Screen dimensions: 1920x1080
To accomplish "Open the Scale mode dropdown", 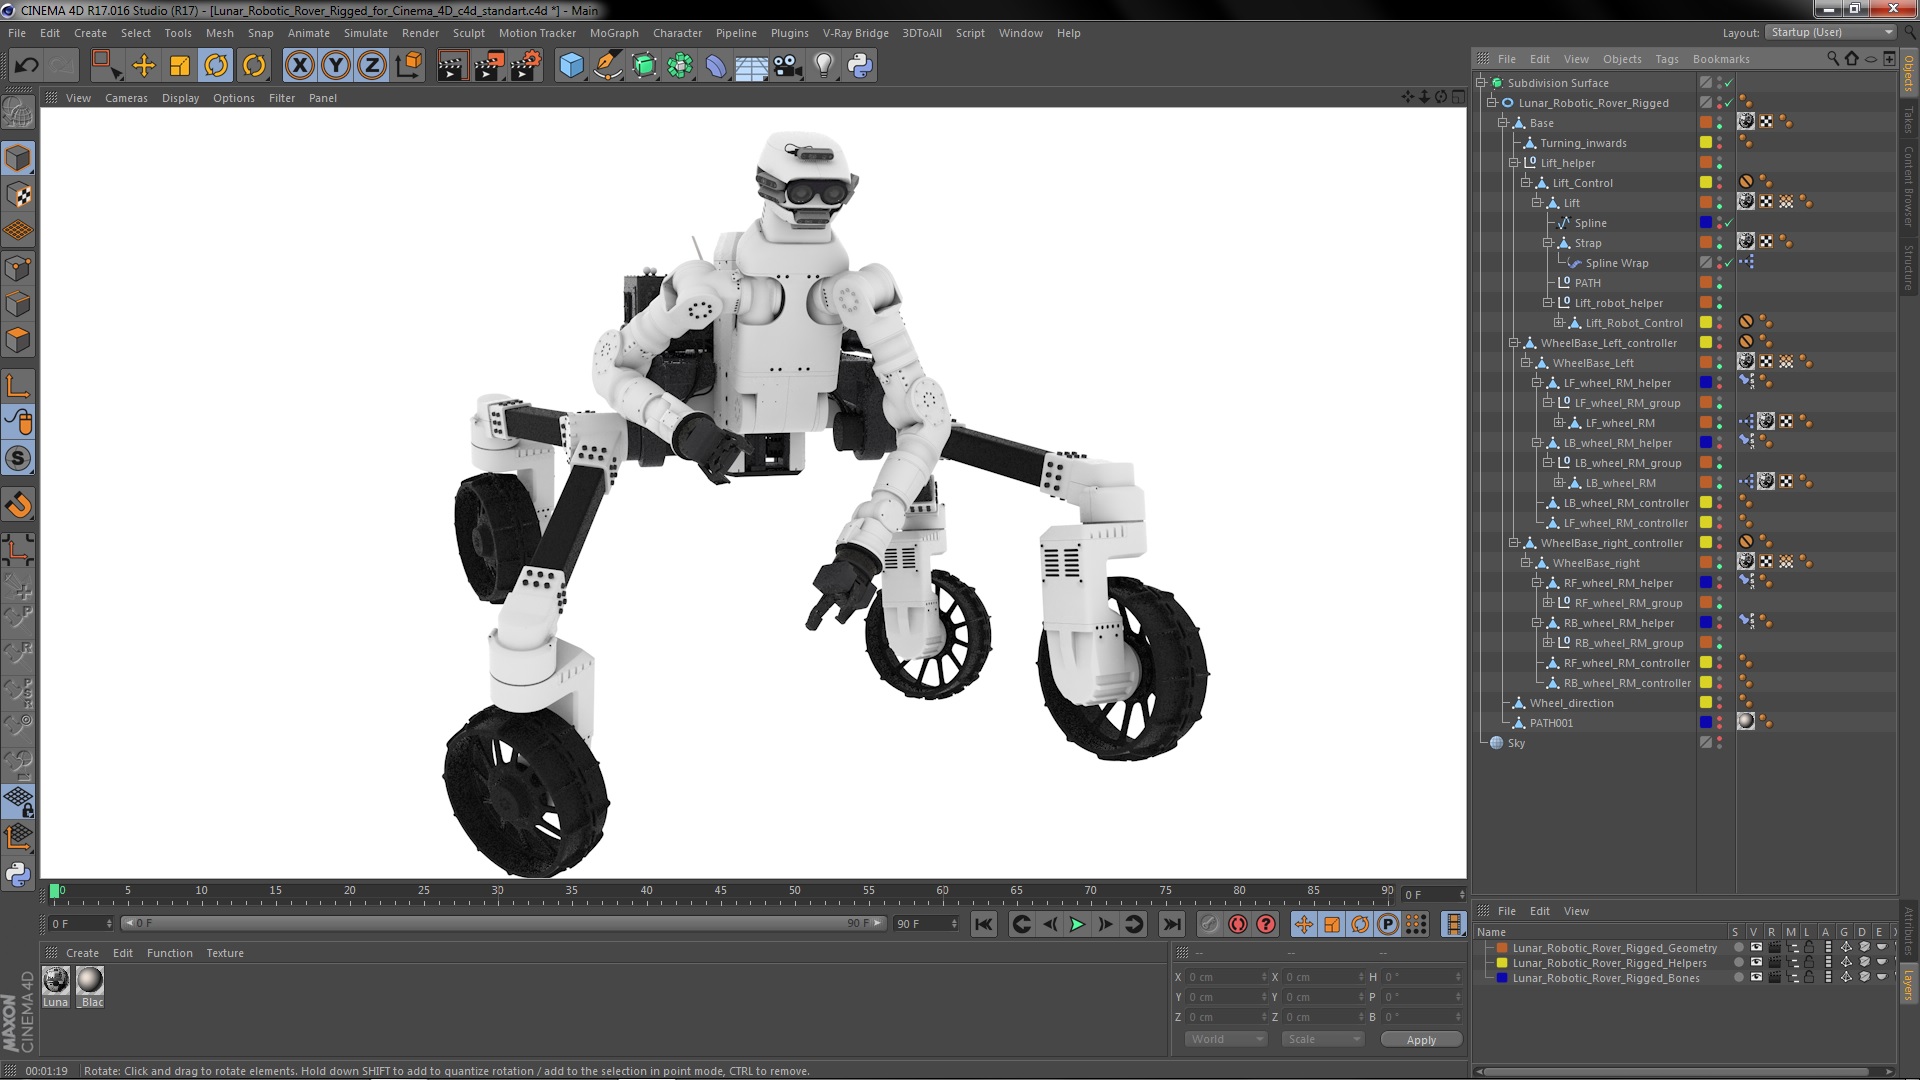I will (1323, 1039).
